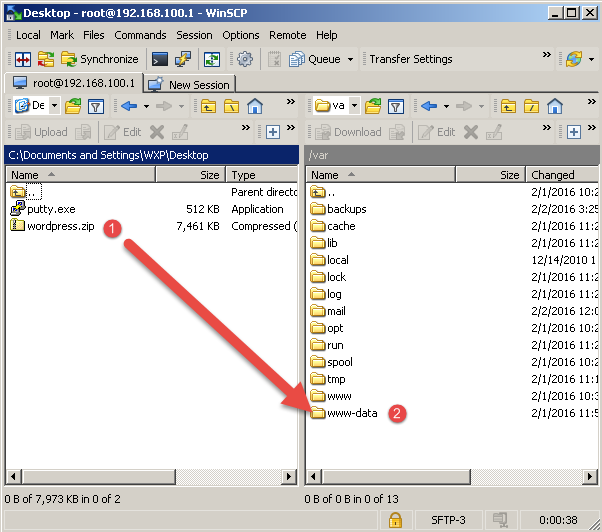
Task: Open the Help menu
Action: point(327,35)
